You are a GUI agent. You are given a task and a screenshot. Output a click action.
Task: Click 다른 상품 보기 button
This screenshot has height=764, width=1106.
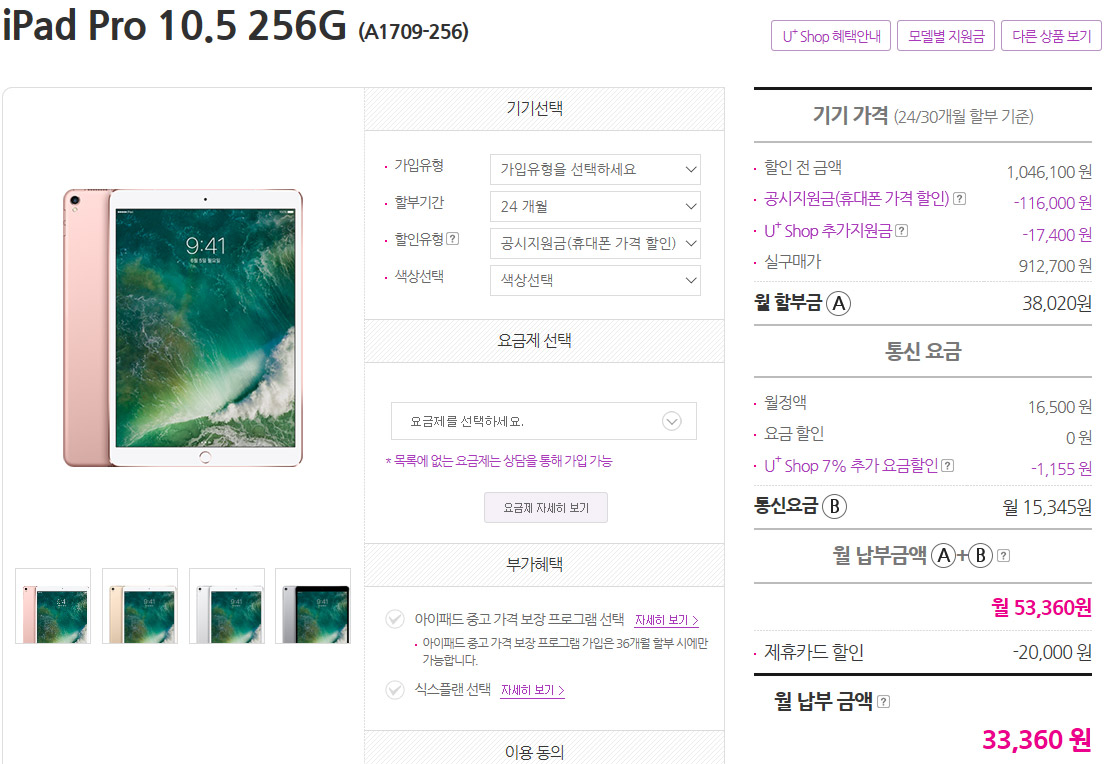coord(1051,36)
